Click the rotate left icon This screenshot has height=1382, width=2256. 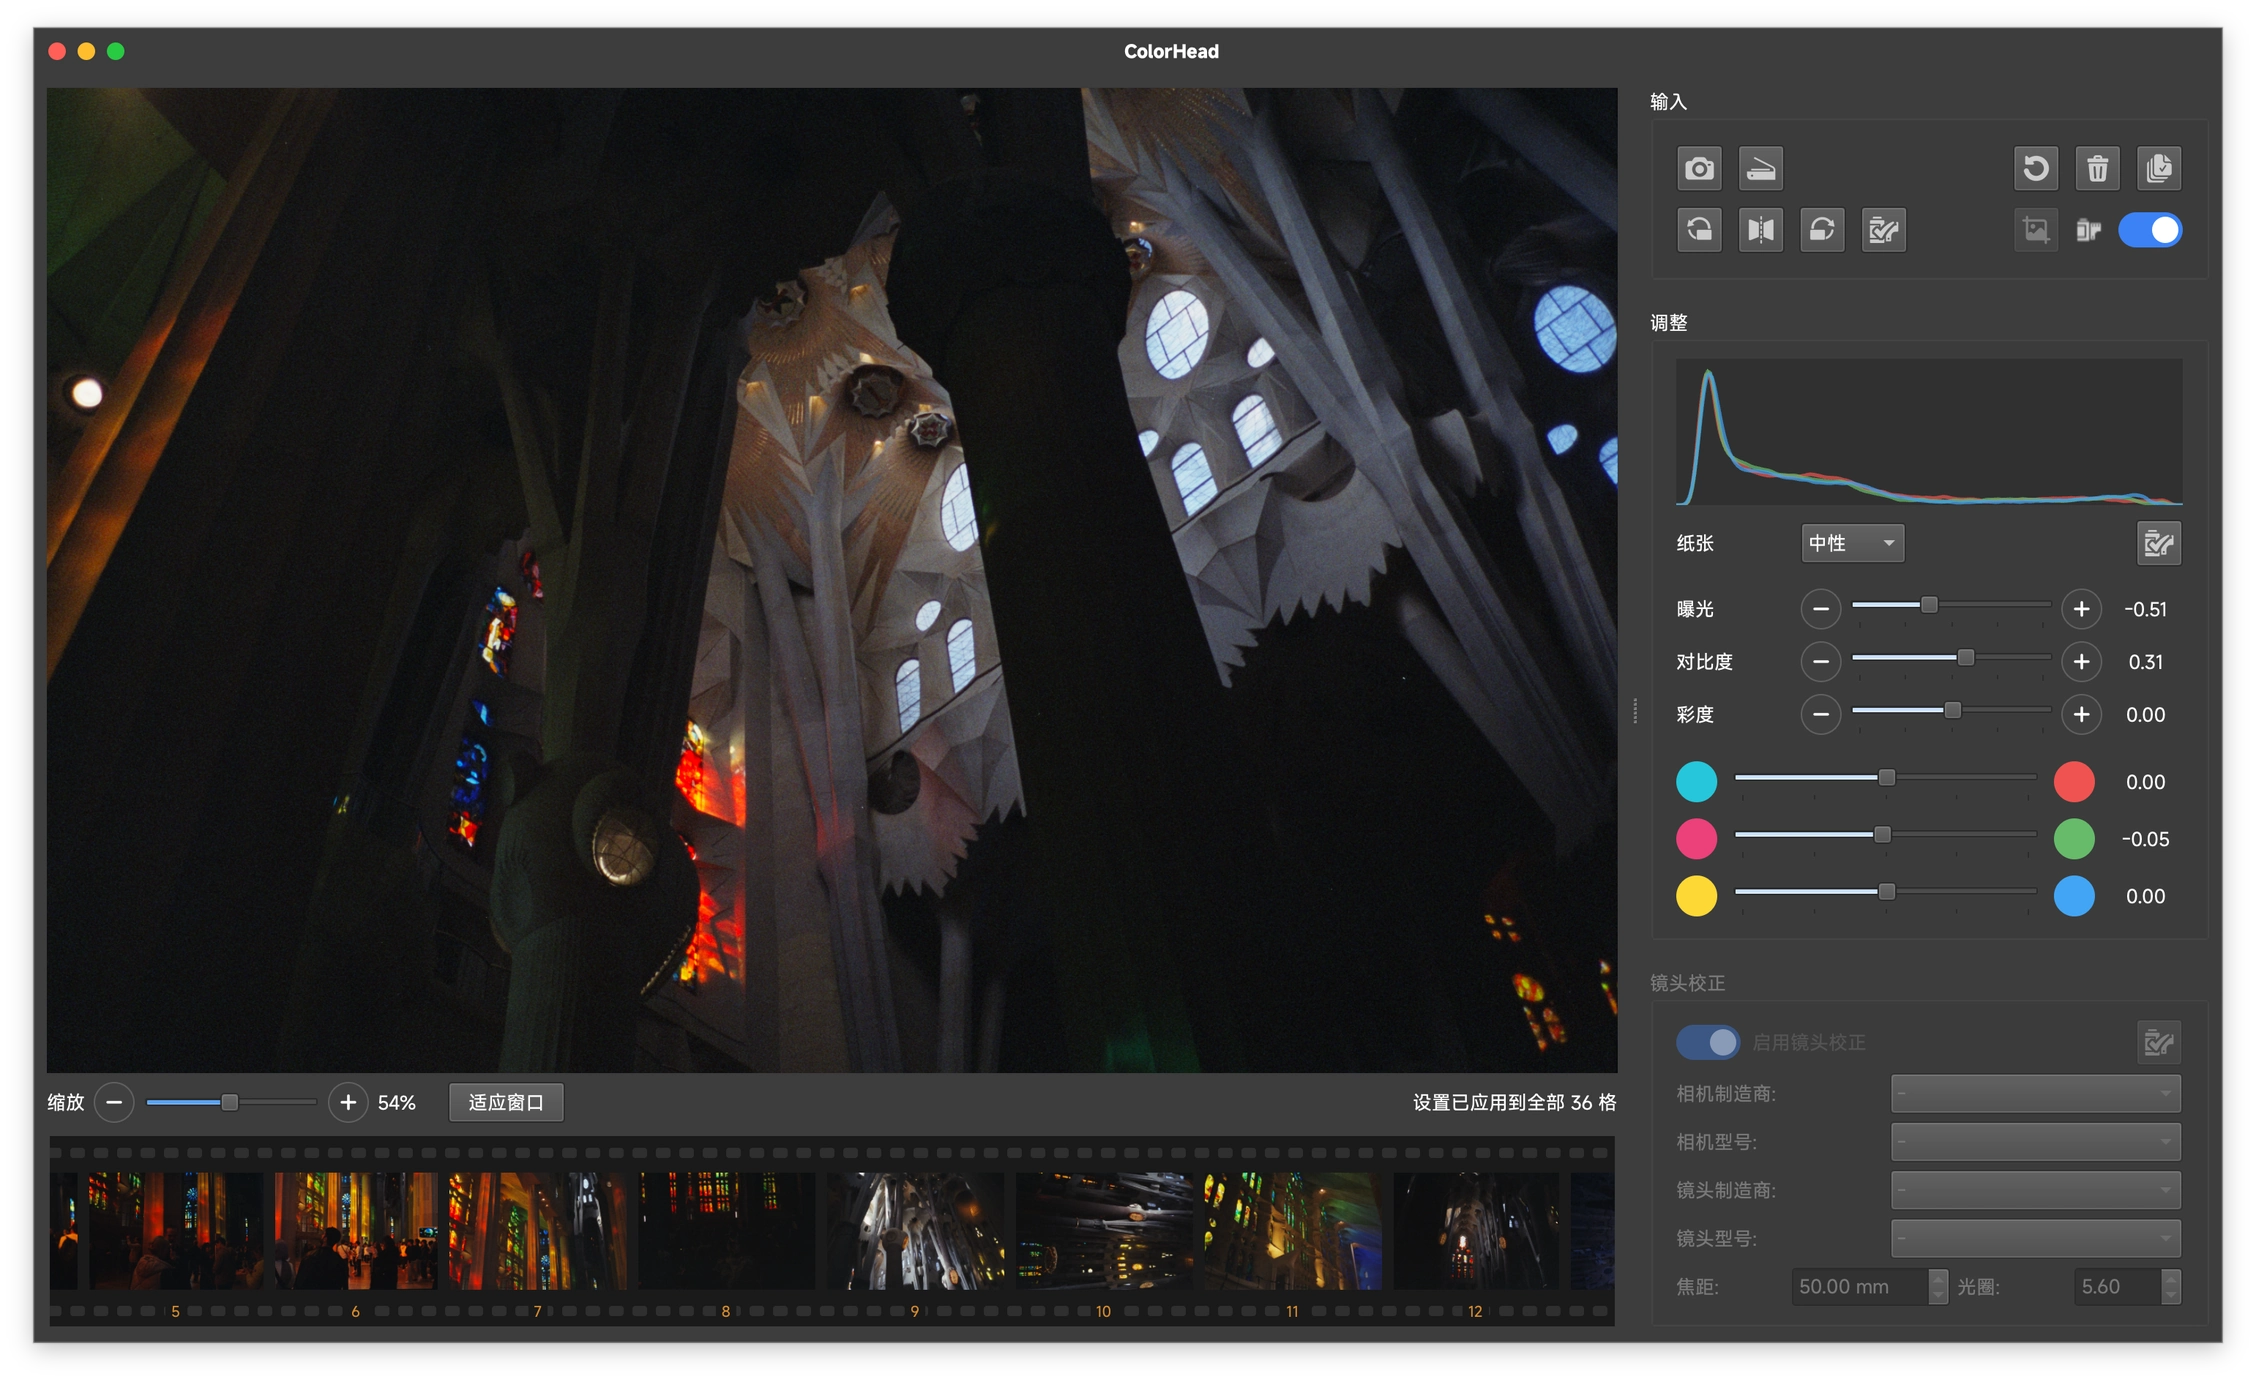pyautogui.click(x=1698, y=230)
